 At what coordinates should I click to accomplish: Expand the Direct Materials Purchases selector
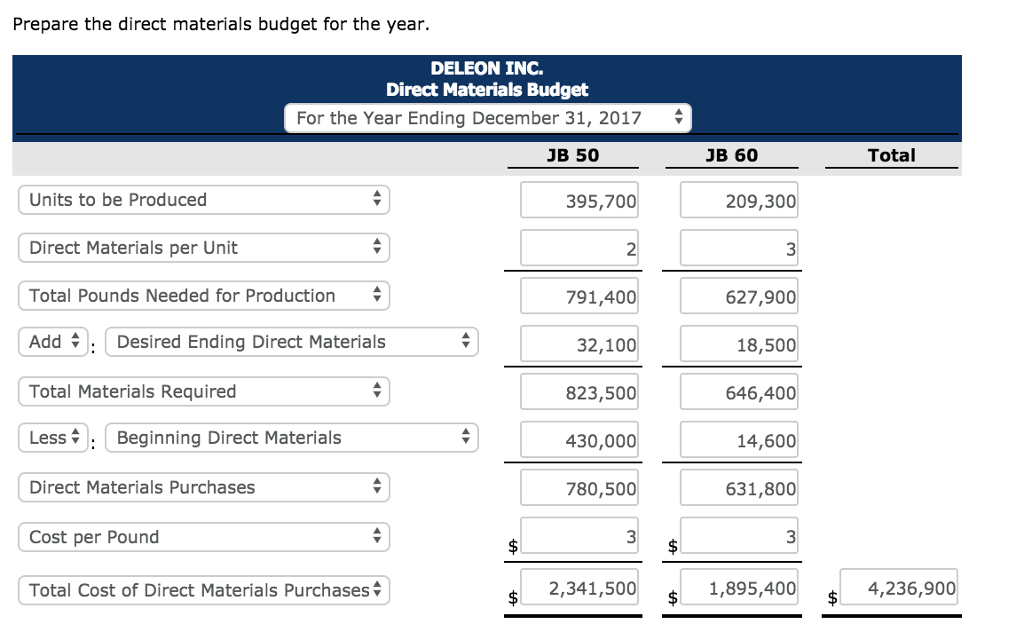coord(204,487)
